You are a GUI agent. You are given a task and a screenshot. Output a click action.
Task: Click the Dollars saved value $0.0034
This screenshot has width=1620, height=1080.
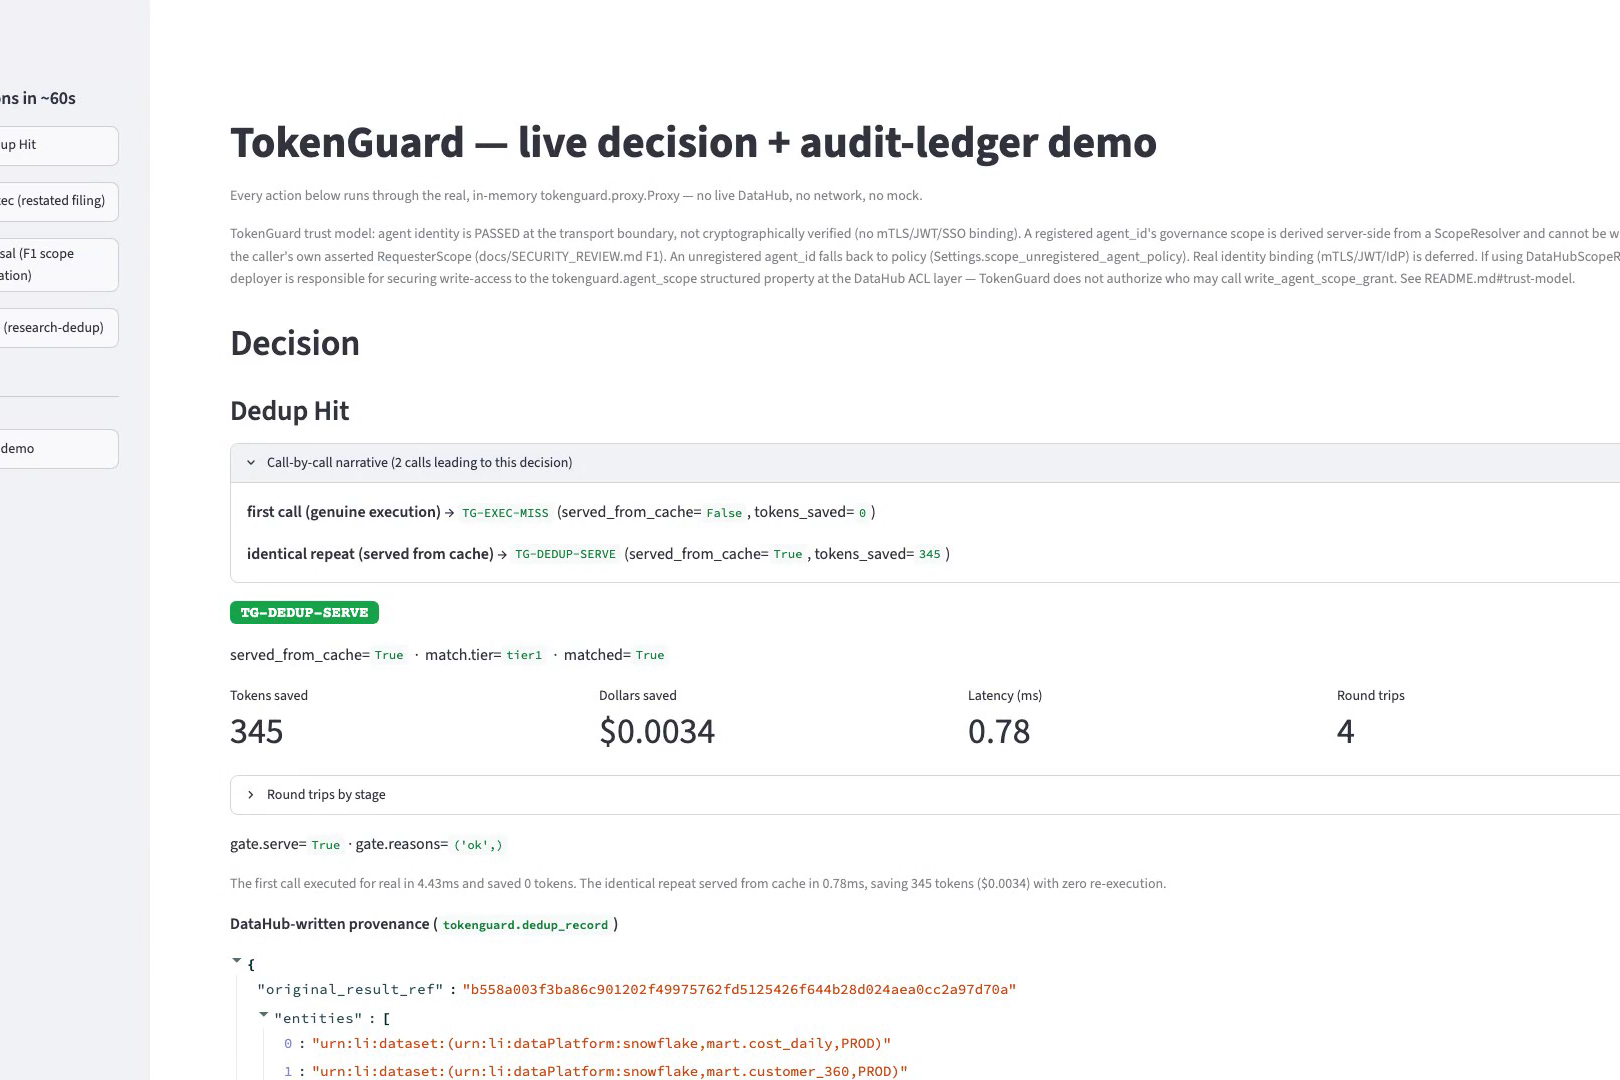click(x=657, y=732)
